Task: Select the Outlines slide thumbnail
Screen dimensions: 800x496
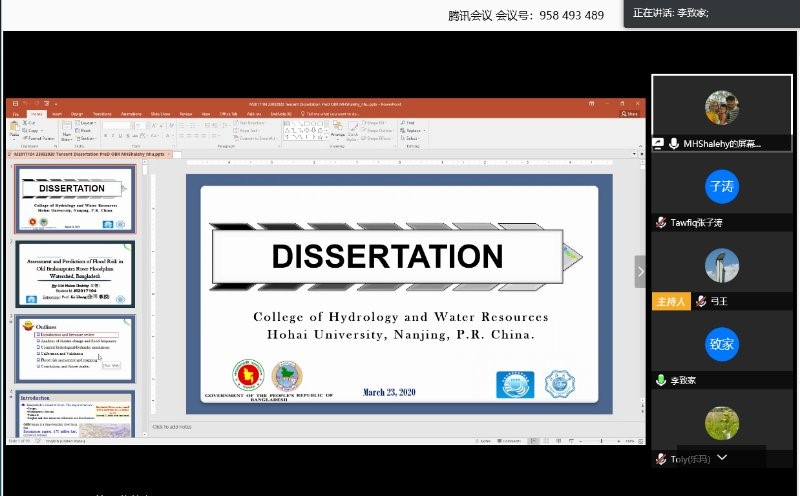Action: [74, 348]
